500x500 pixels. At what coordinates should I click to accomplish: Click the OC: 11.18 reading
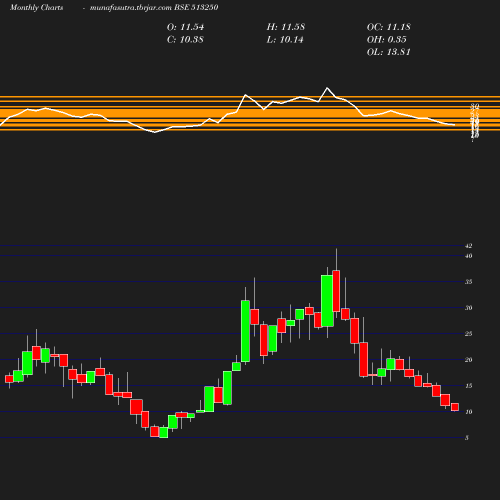(x=389, y=27)
